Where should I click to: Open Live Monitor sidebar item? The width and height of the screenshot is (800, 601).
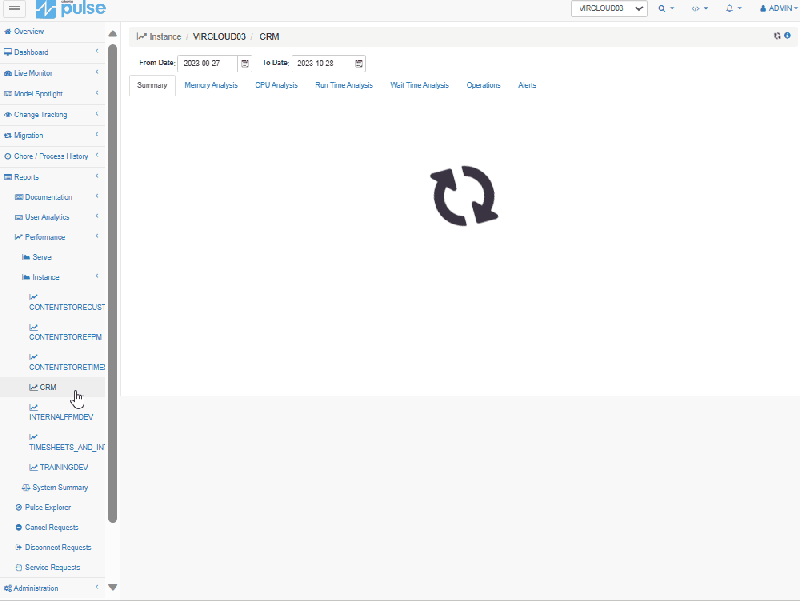[x=33, y=73]
